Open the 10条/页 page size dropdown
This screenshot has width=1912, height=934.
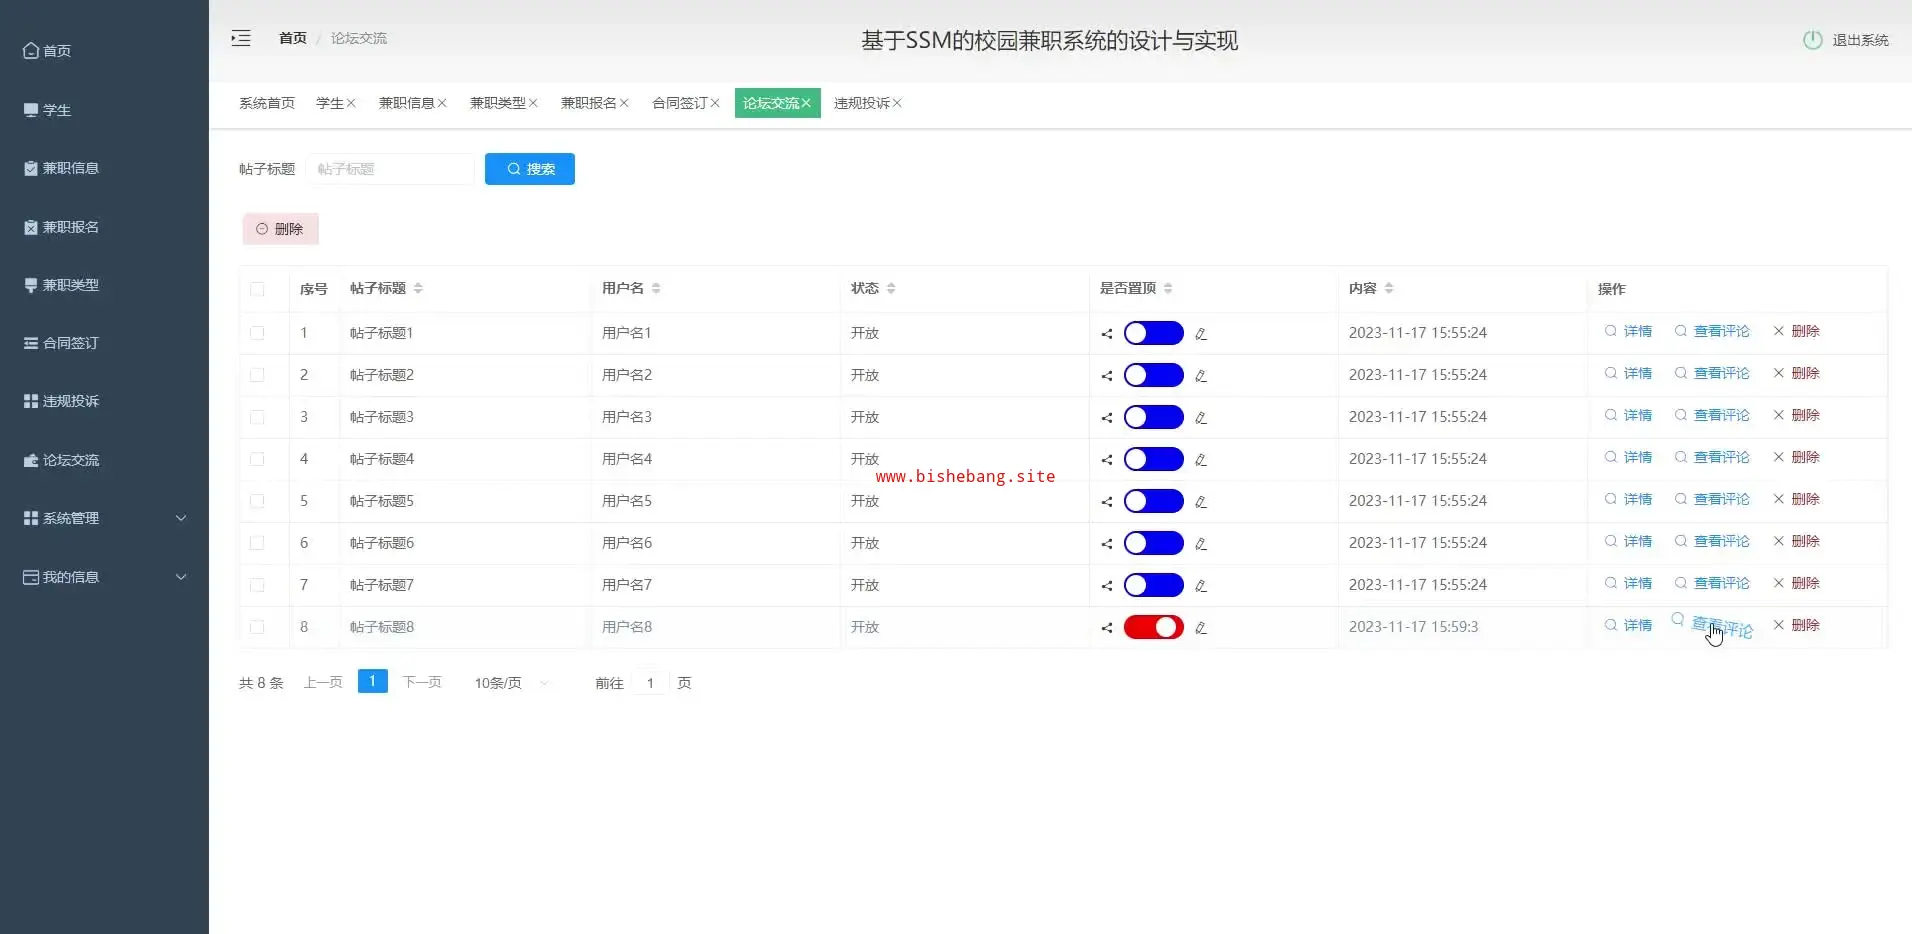point(511,683)
